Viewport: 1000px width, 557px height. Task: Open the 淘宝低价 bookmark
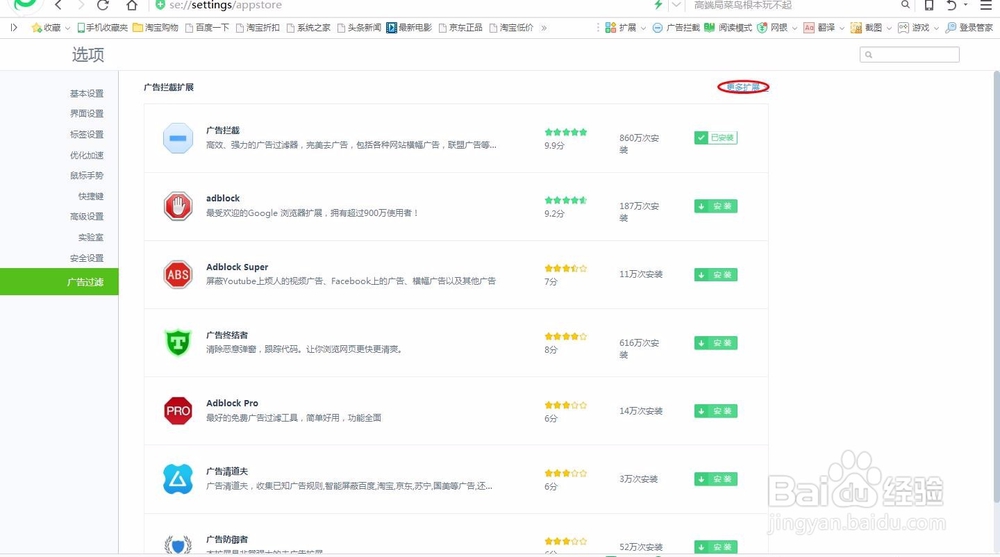pyautogui.click(x=511, y=27)
